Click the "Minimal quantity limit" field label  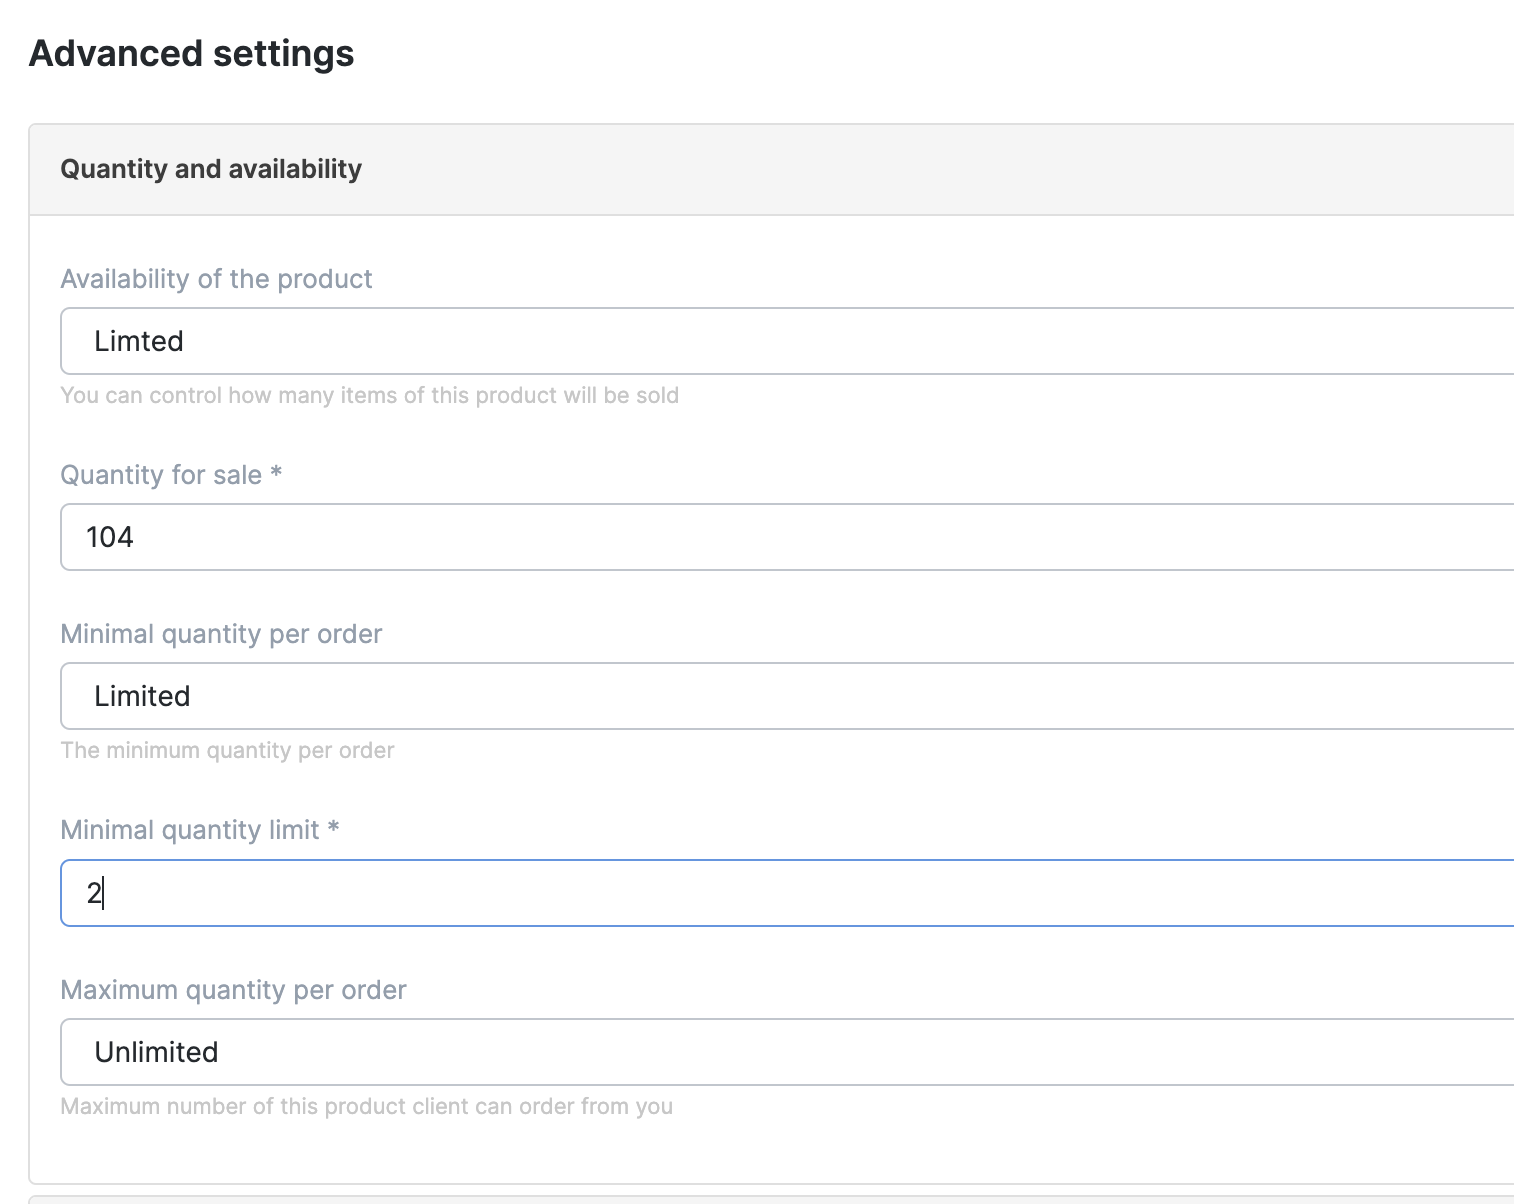[x=189, y=830]
